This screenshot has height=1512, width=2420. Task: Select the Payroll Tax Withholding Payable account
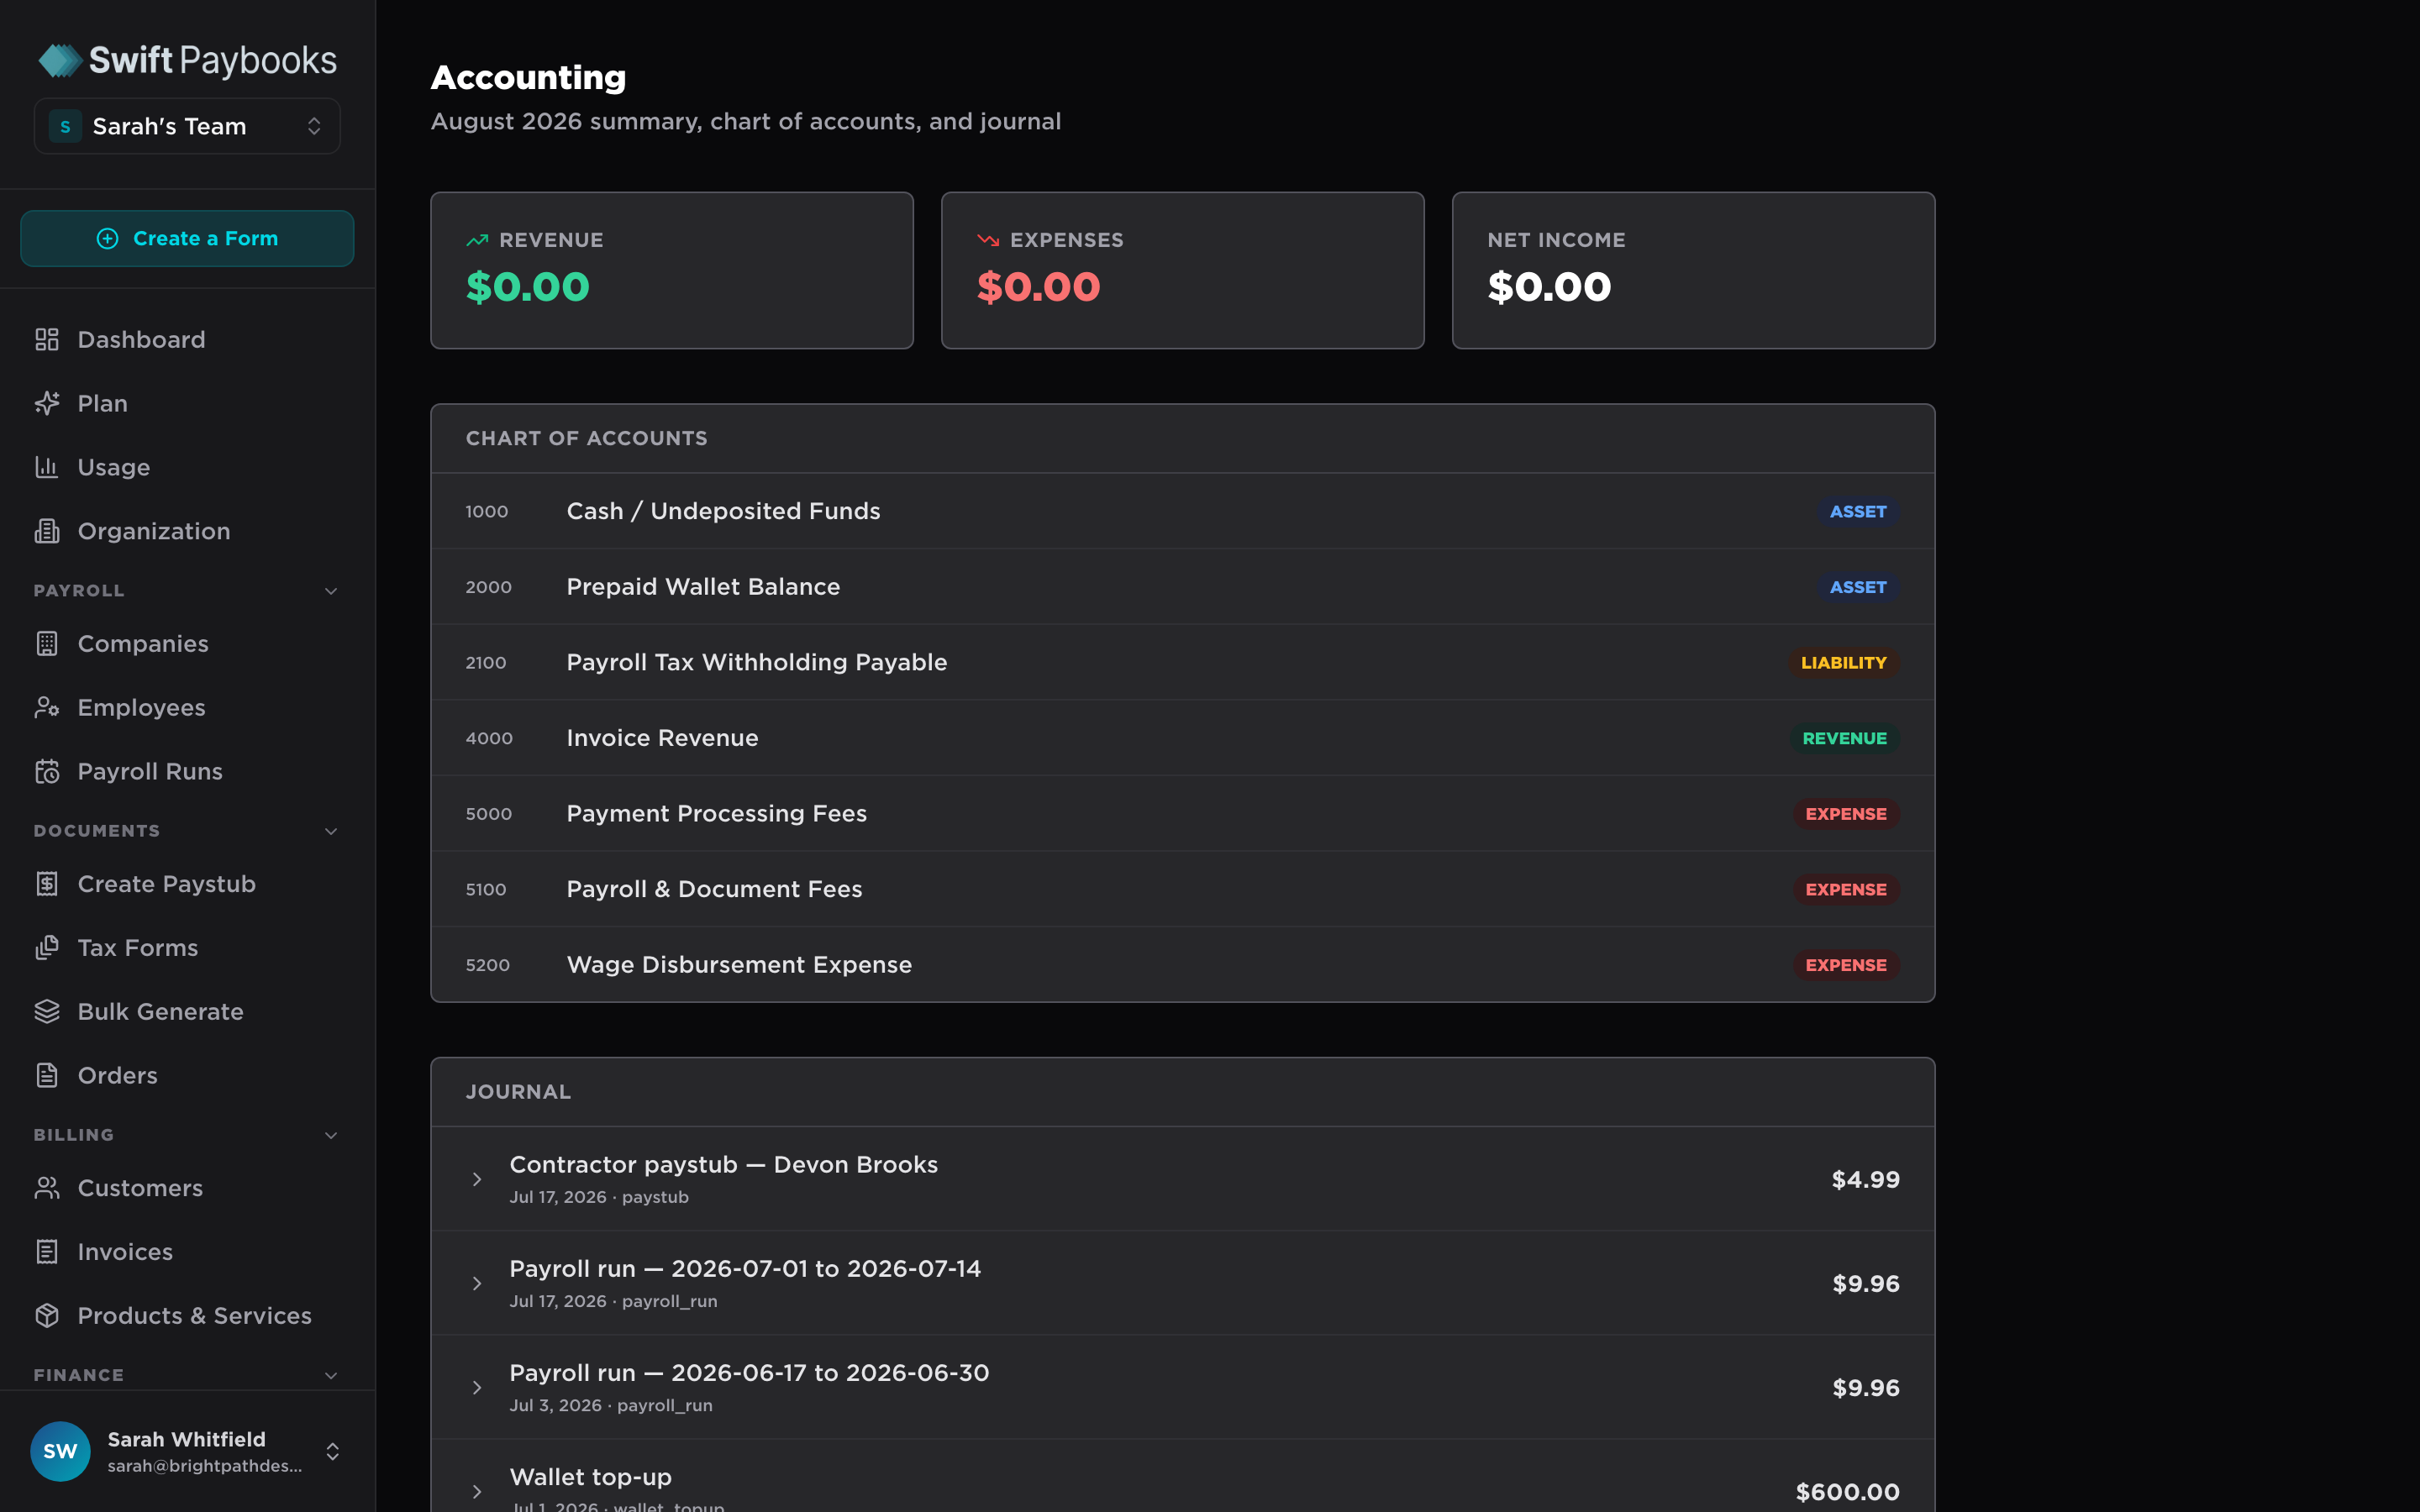1182,662
